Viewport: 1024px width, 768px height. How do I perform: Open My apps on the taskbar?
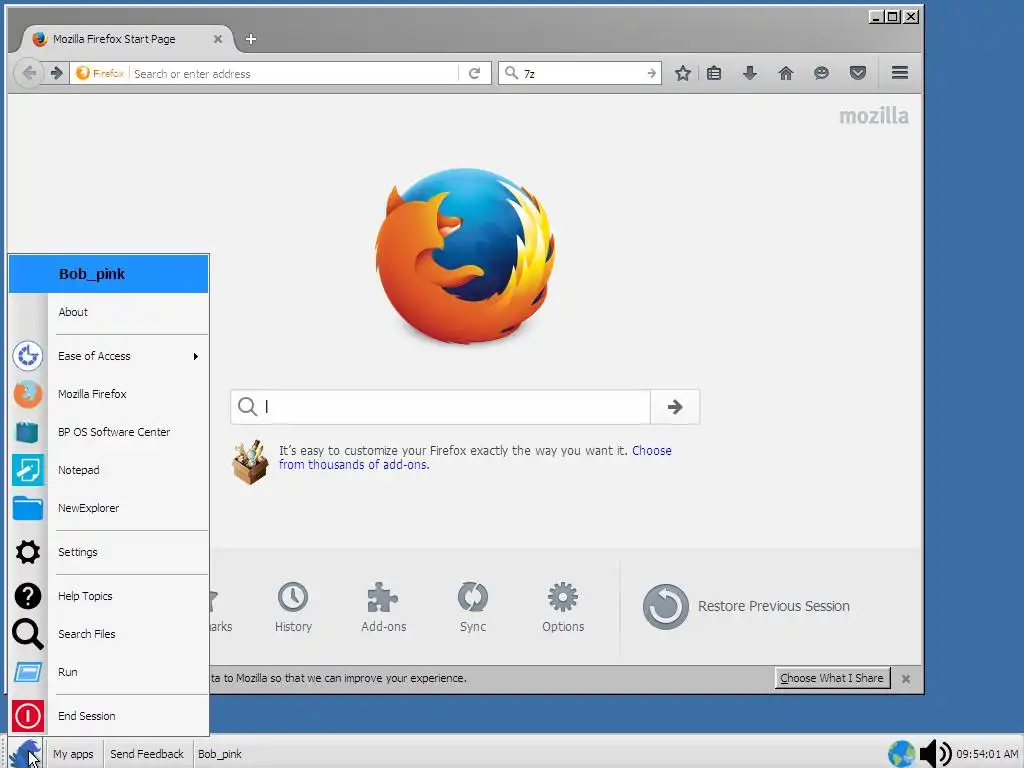tap(73, 754)
